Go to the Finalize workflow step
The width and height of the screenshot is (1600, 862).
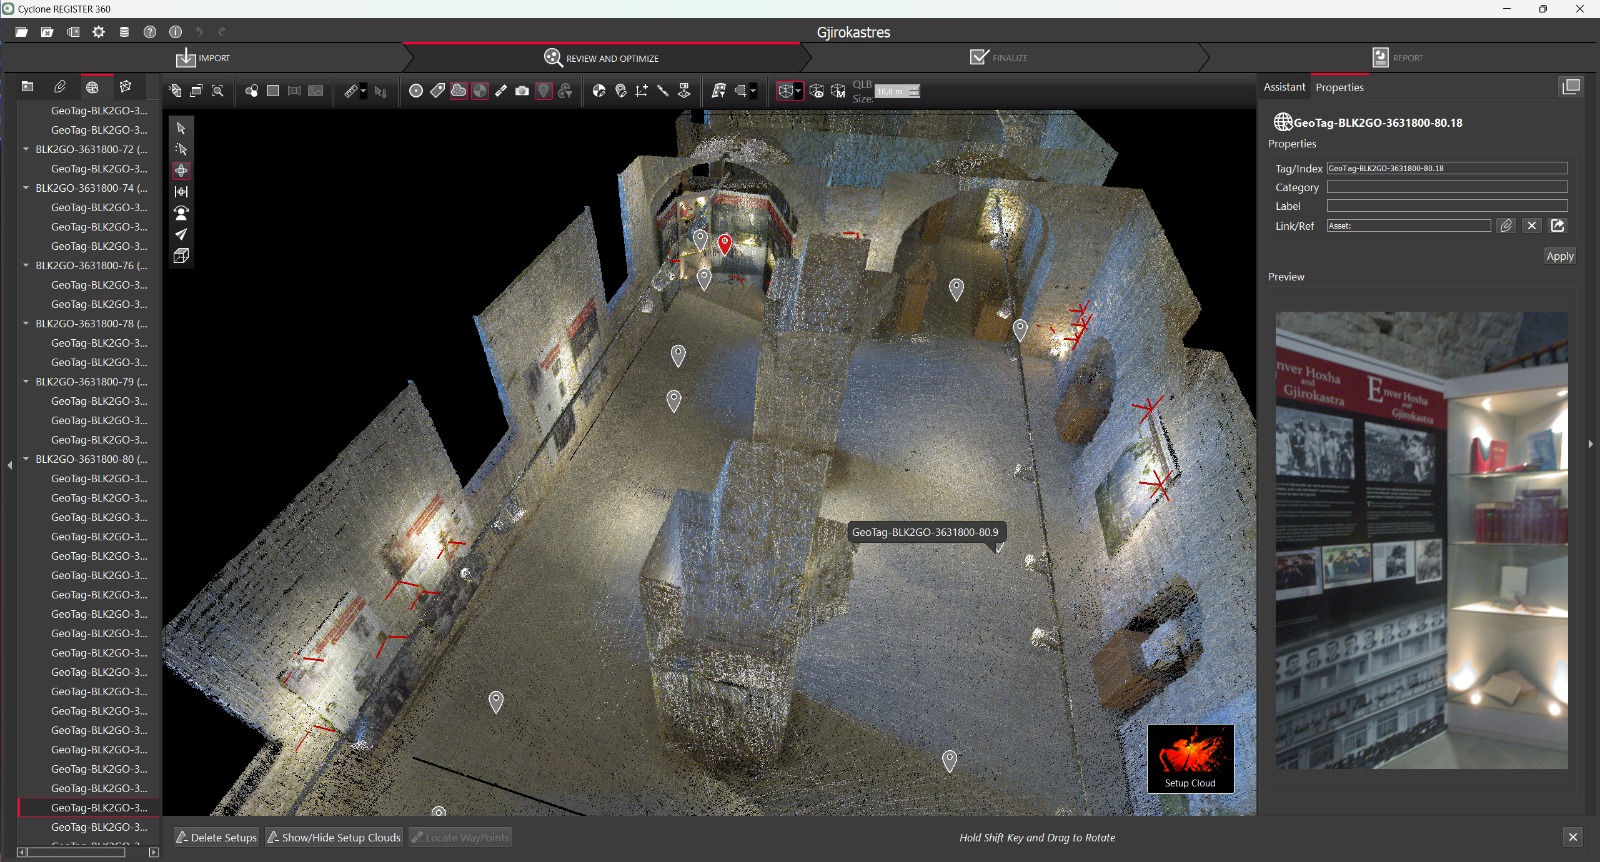999,58
